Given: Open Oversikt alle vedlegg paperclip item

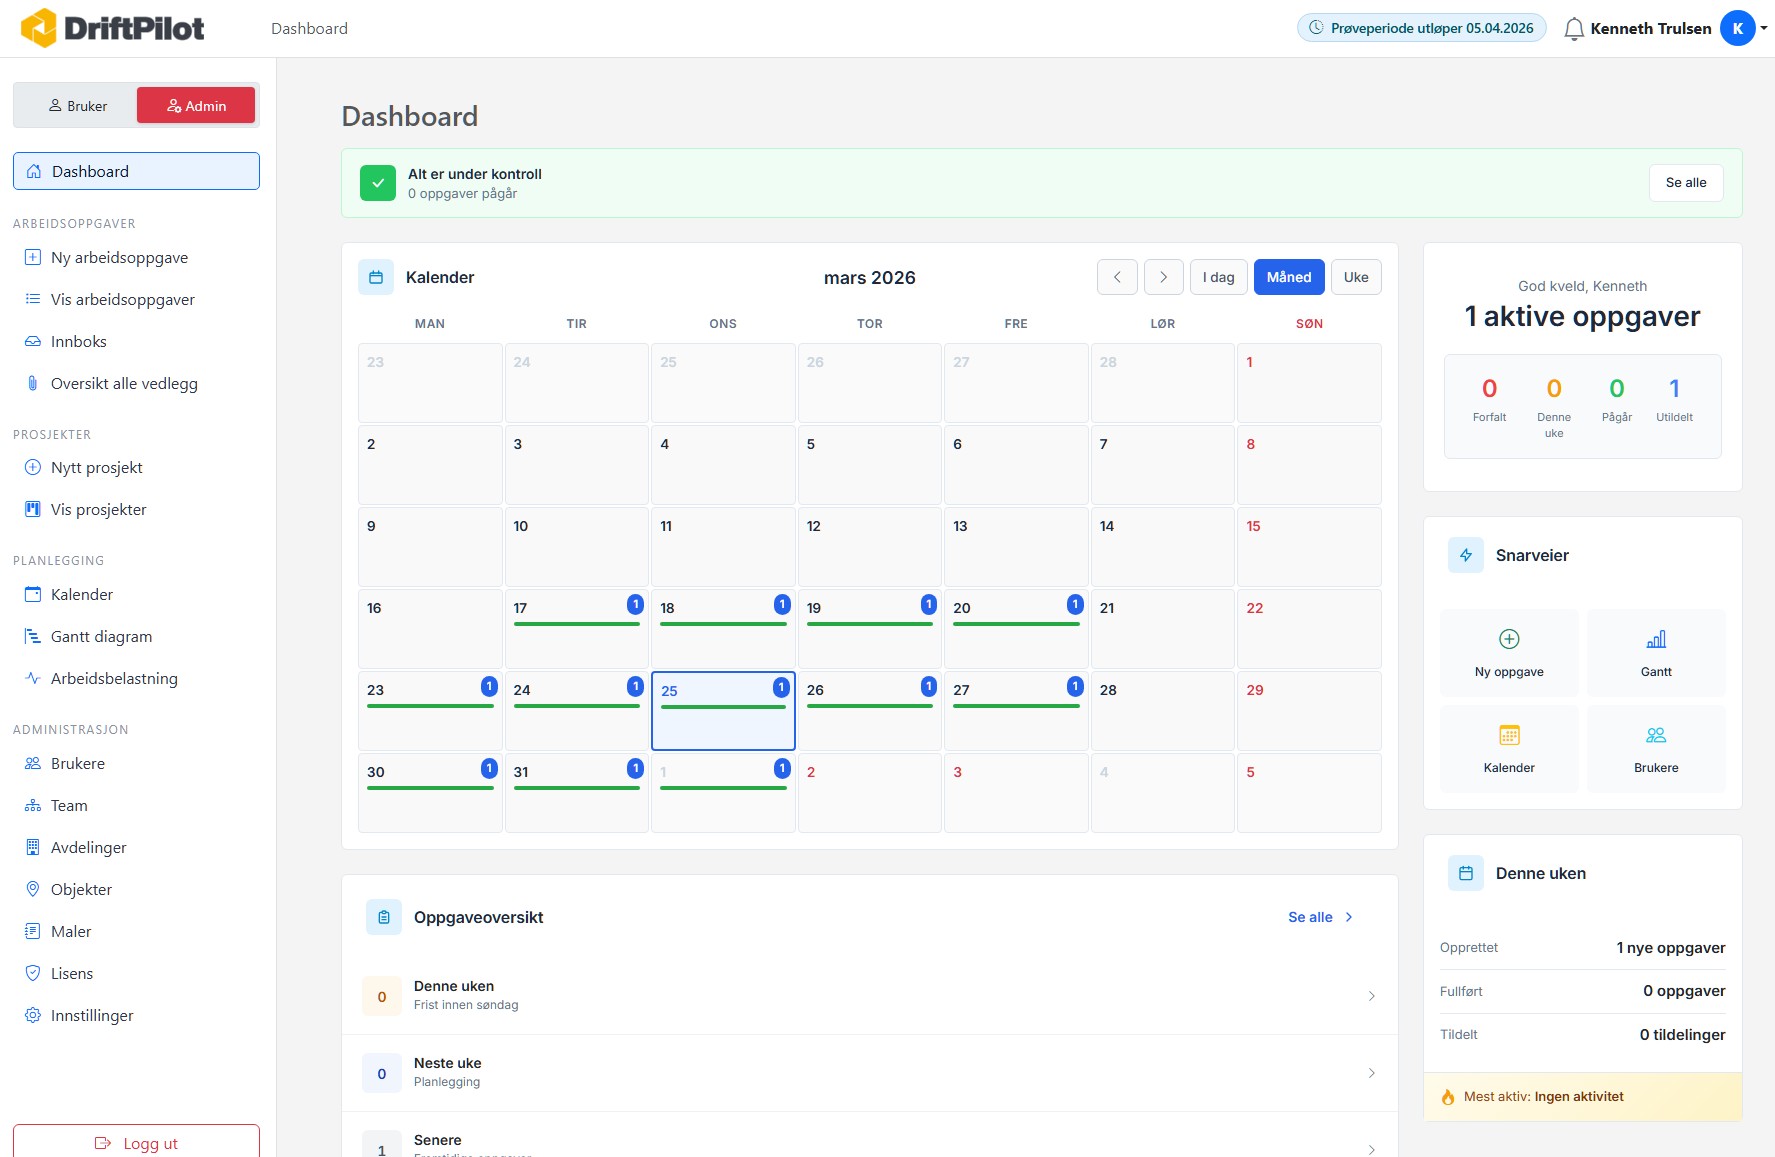Looking at the screenshot, I should pos(124,383).
